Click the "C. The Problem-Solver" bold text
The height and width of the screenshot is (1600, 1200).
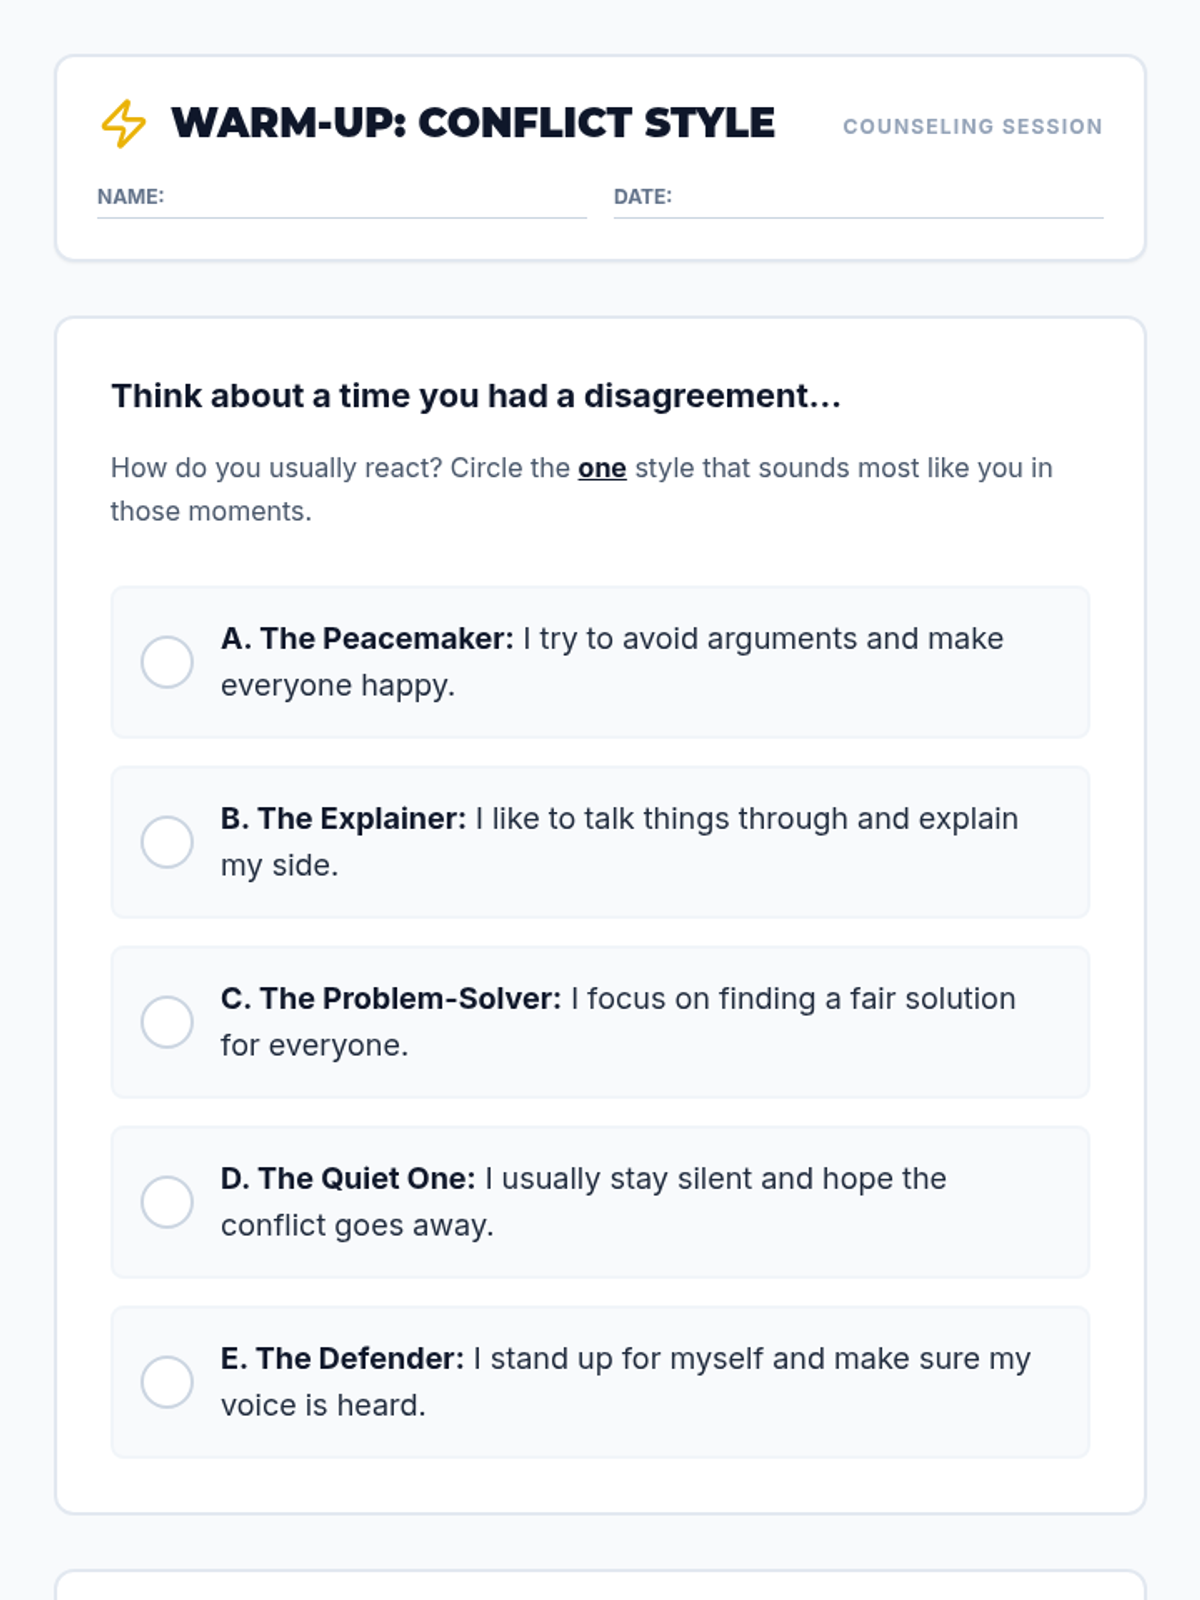[x=391, y=999]
